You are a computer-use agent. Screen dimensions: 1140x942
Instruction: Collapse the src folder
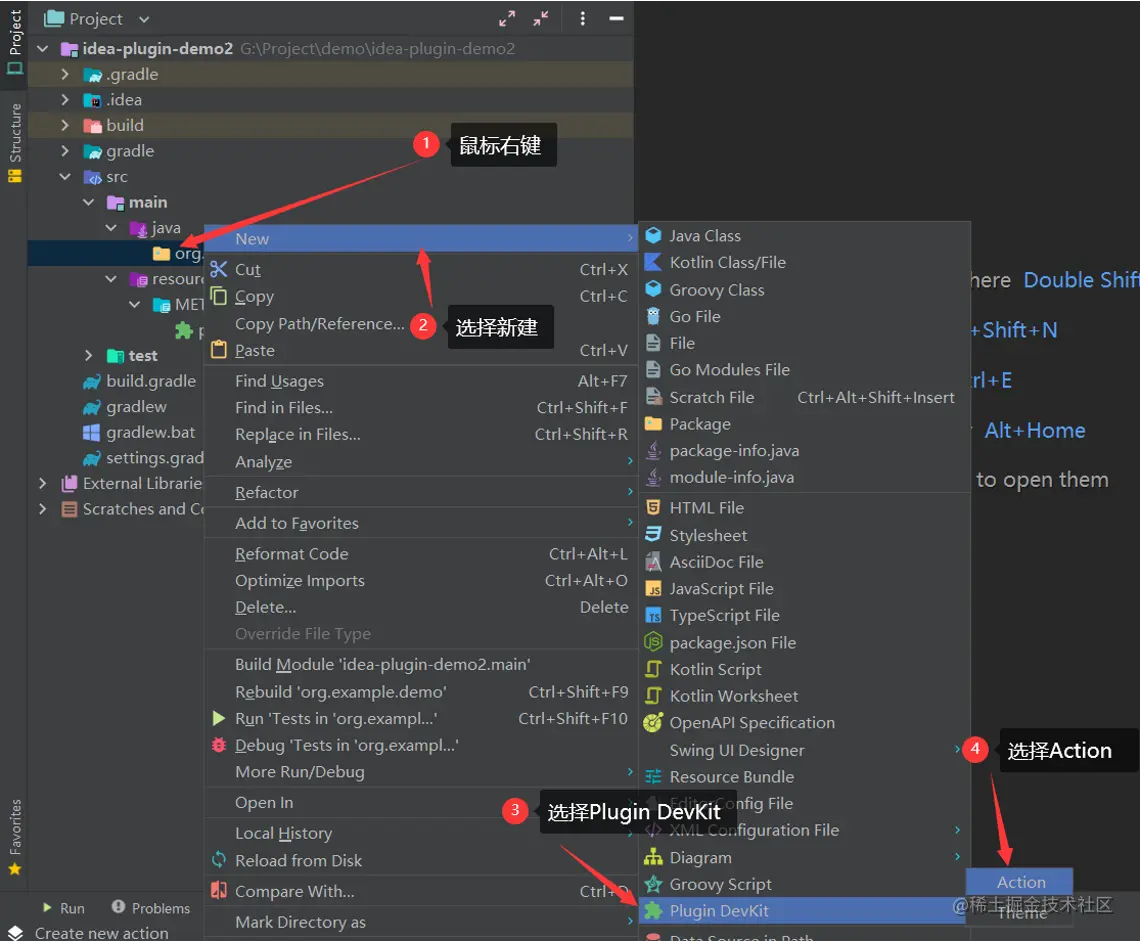click(x=65, y=177)
